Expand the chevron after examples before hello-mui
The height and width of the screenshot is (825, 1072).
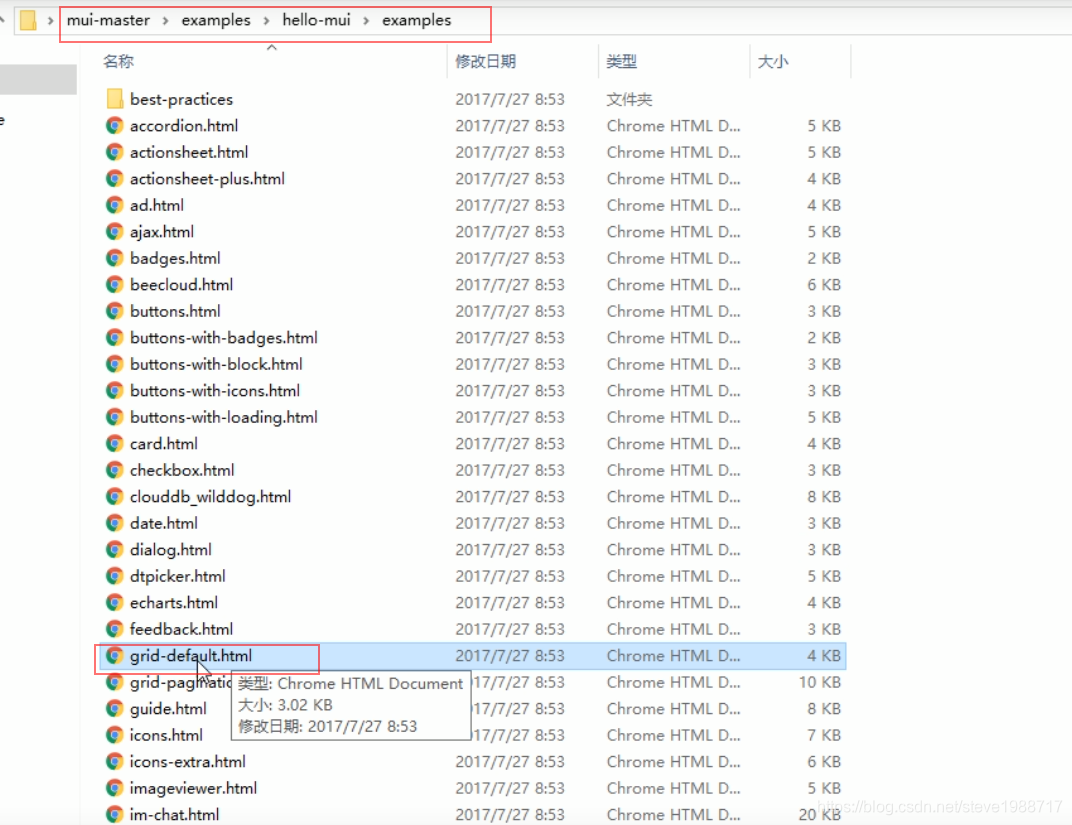[x=266, y=21]
